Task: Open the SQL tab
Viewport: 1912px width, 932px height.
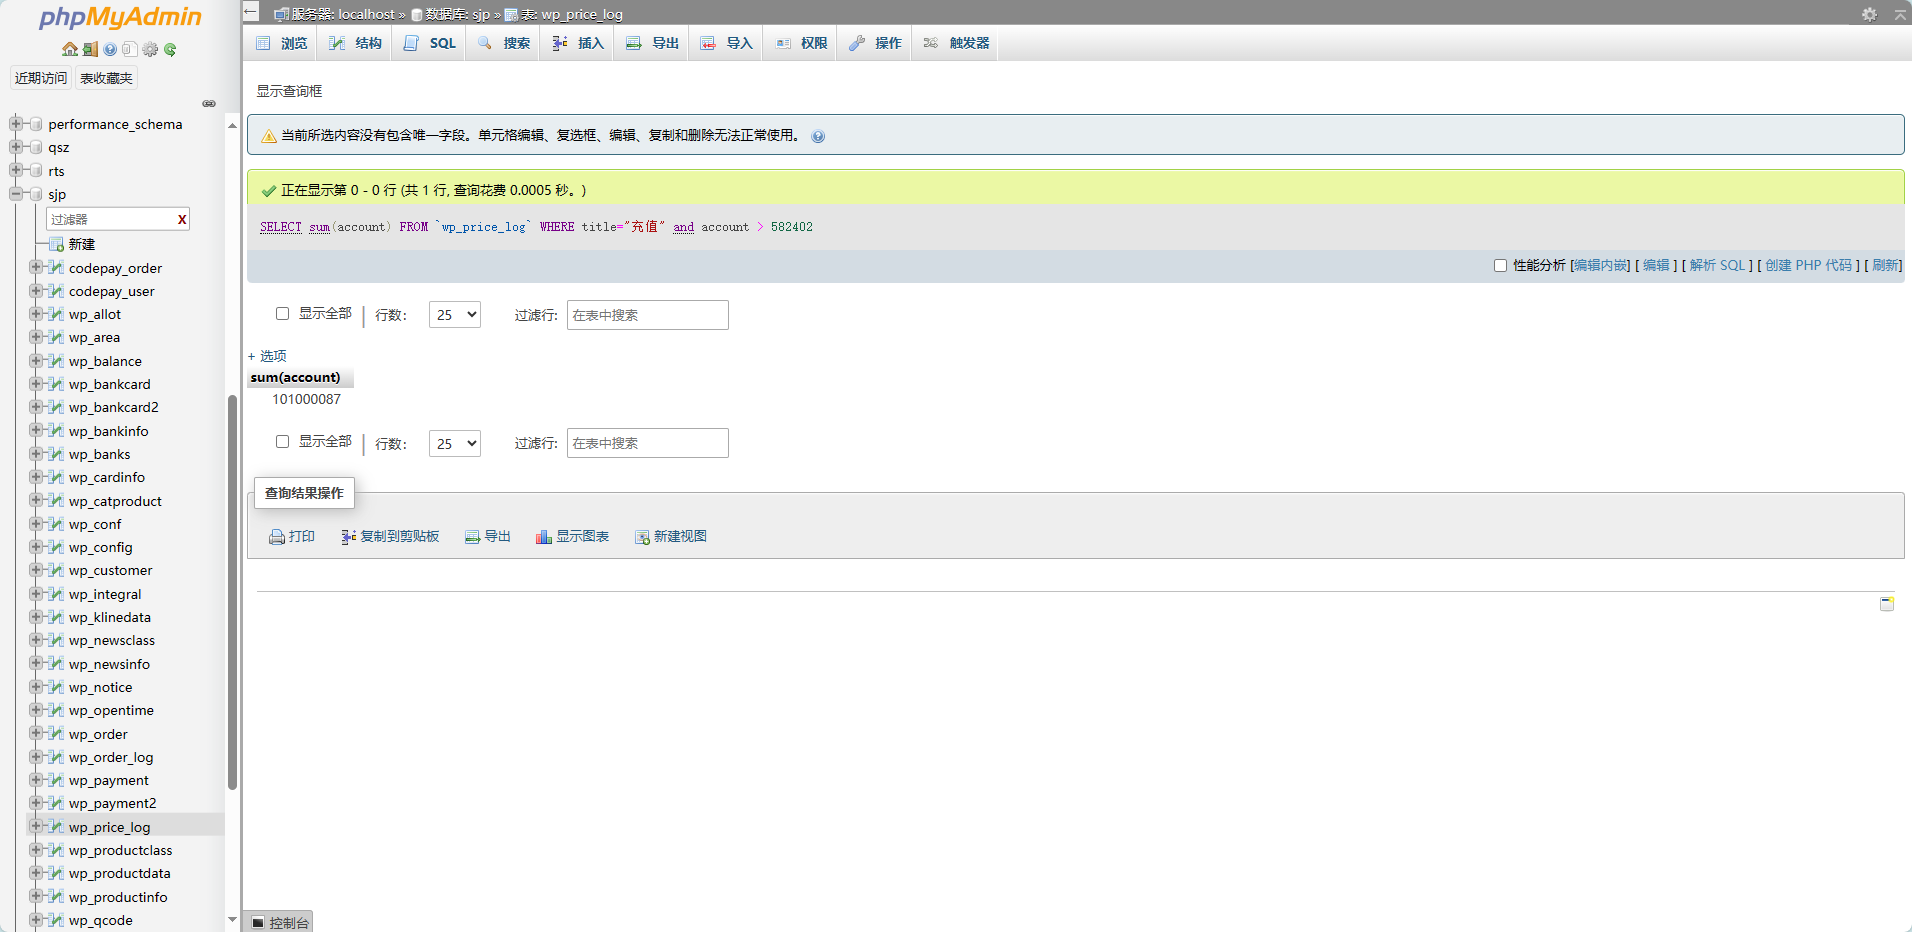Action: pyautogui.click(x=431, y=43)
